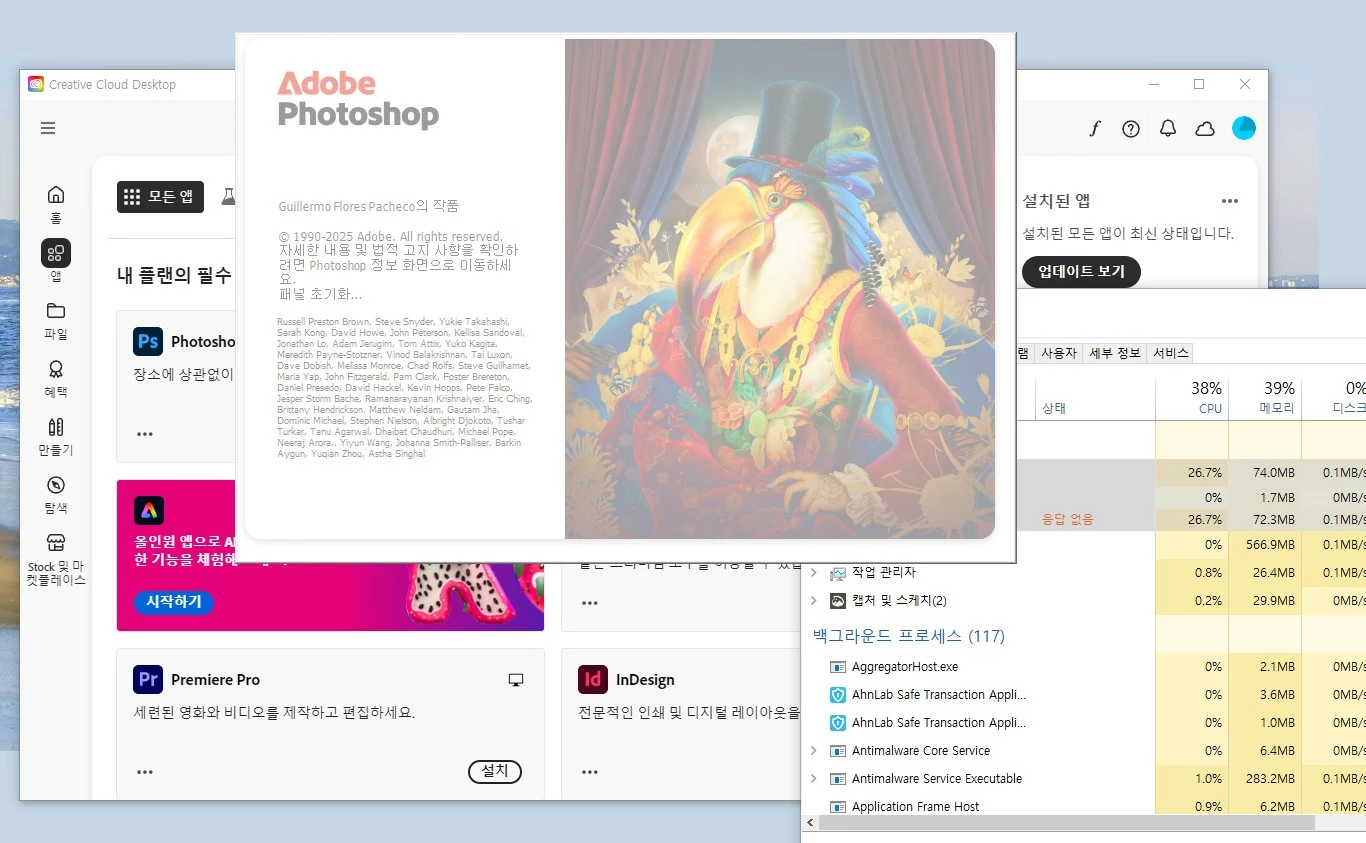Open the Files section in sidebar
This screenshot has height=843, width=1366.
pyautogui.click(x=56, y=320)
